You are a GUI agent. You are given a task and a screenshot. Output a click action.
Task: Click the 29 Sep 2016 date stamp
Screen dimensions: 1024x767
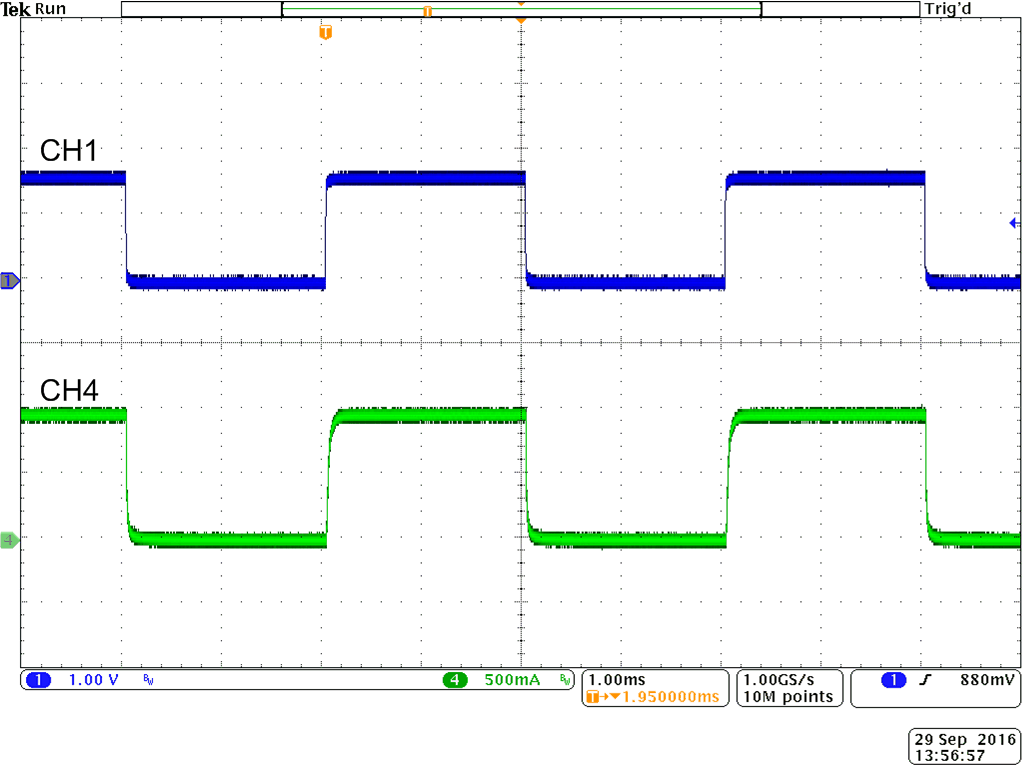point(963,738)
